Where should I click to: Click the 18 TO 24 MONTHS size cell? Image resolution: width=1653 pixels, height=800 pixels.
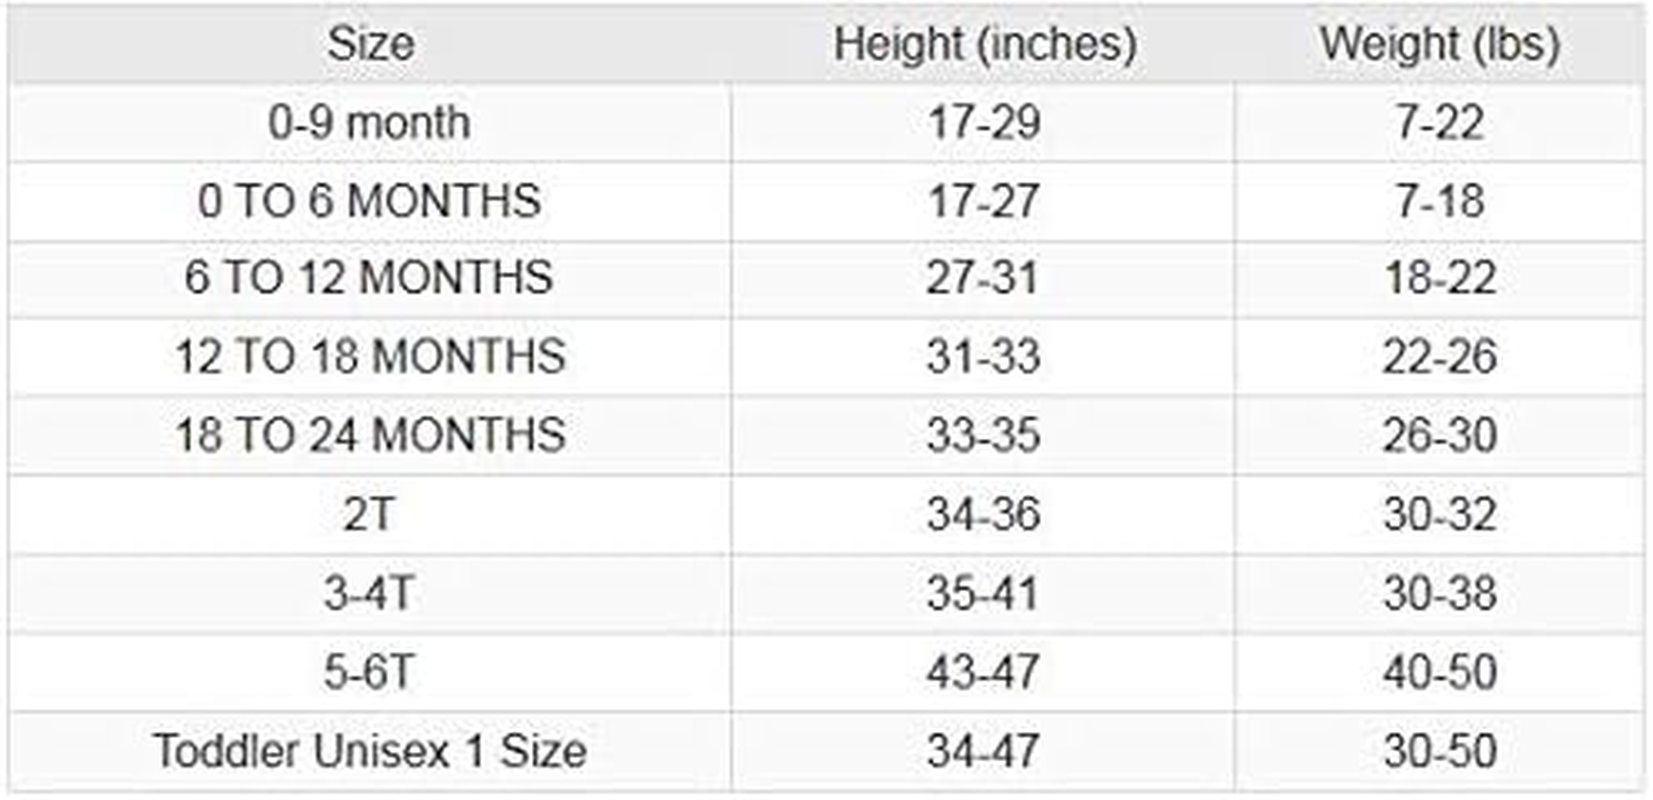(x=370, y=435)
